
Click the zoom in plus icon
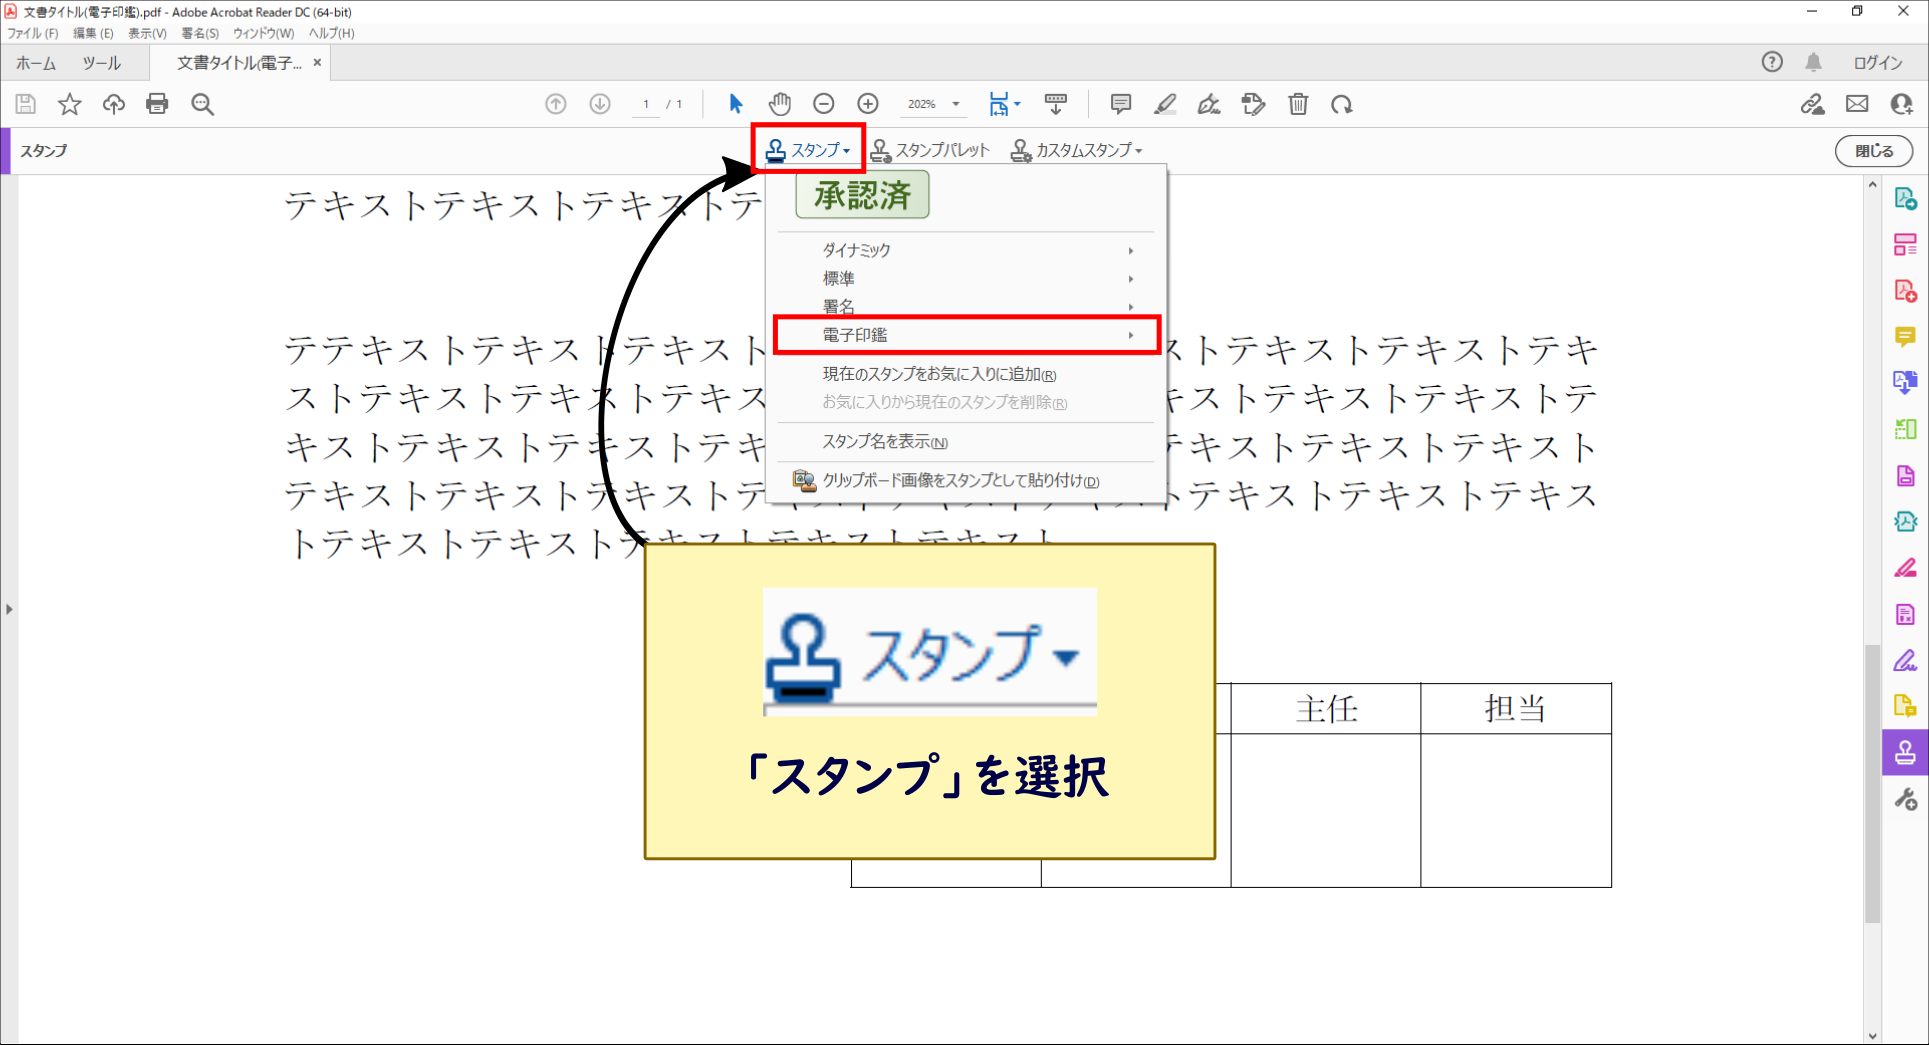coord(868,104)
